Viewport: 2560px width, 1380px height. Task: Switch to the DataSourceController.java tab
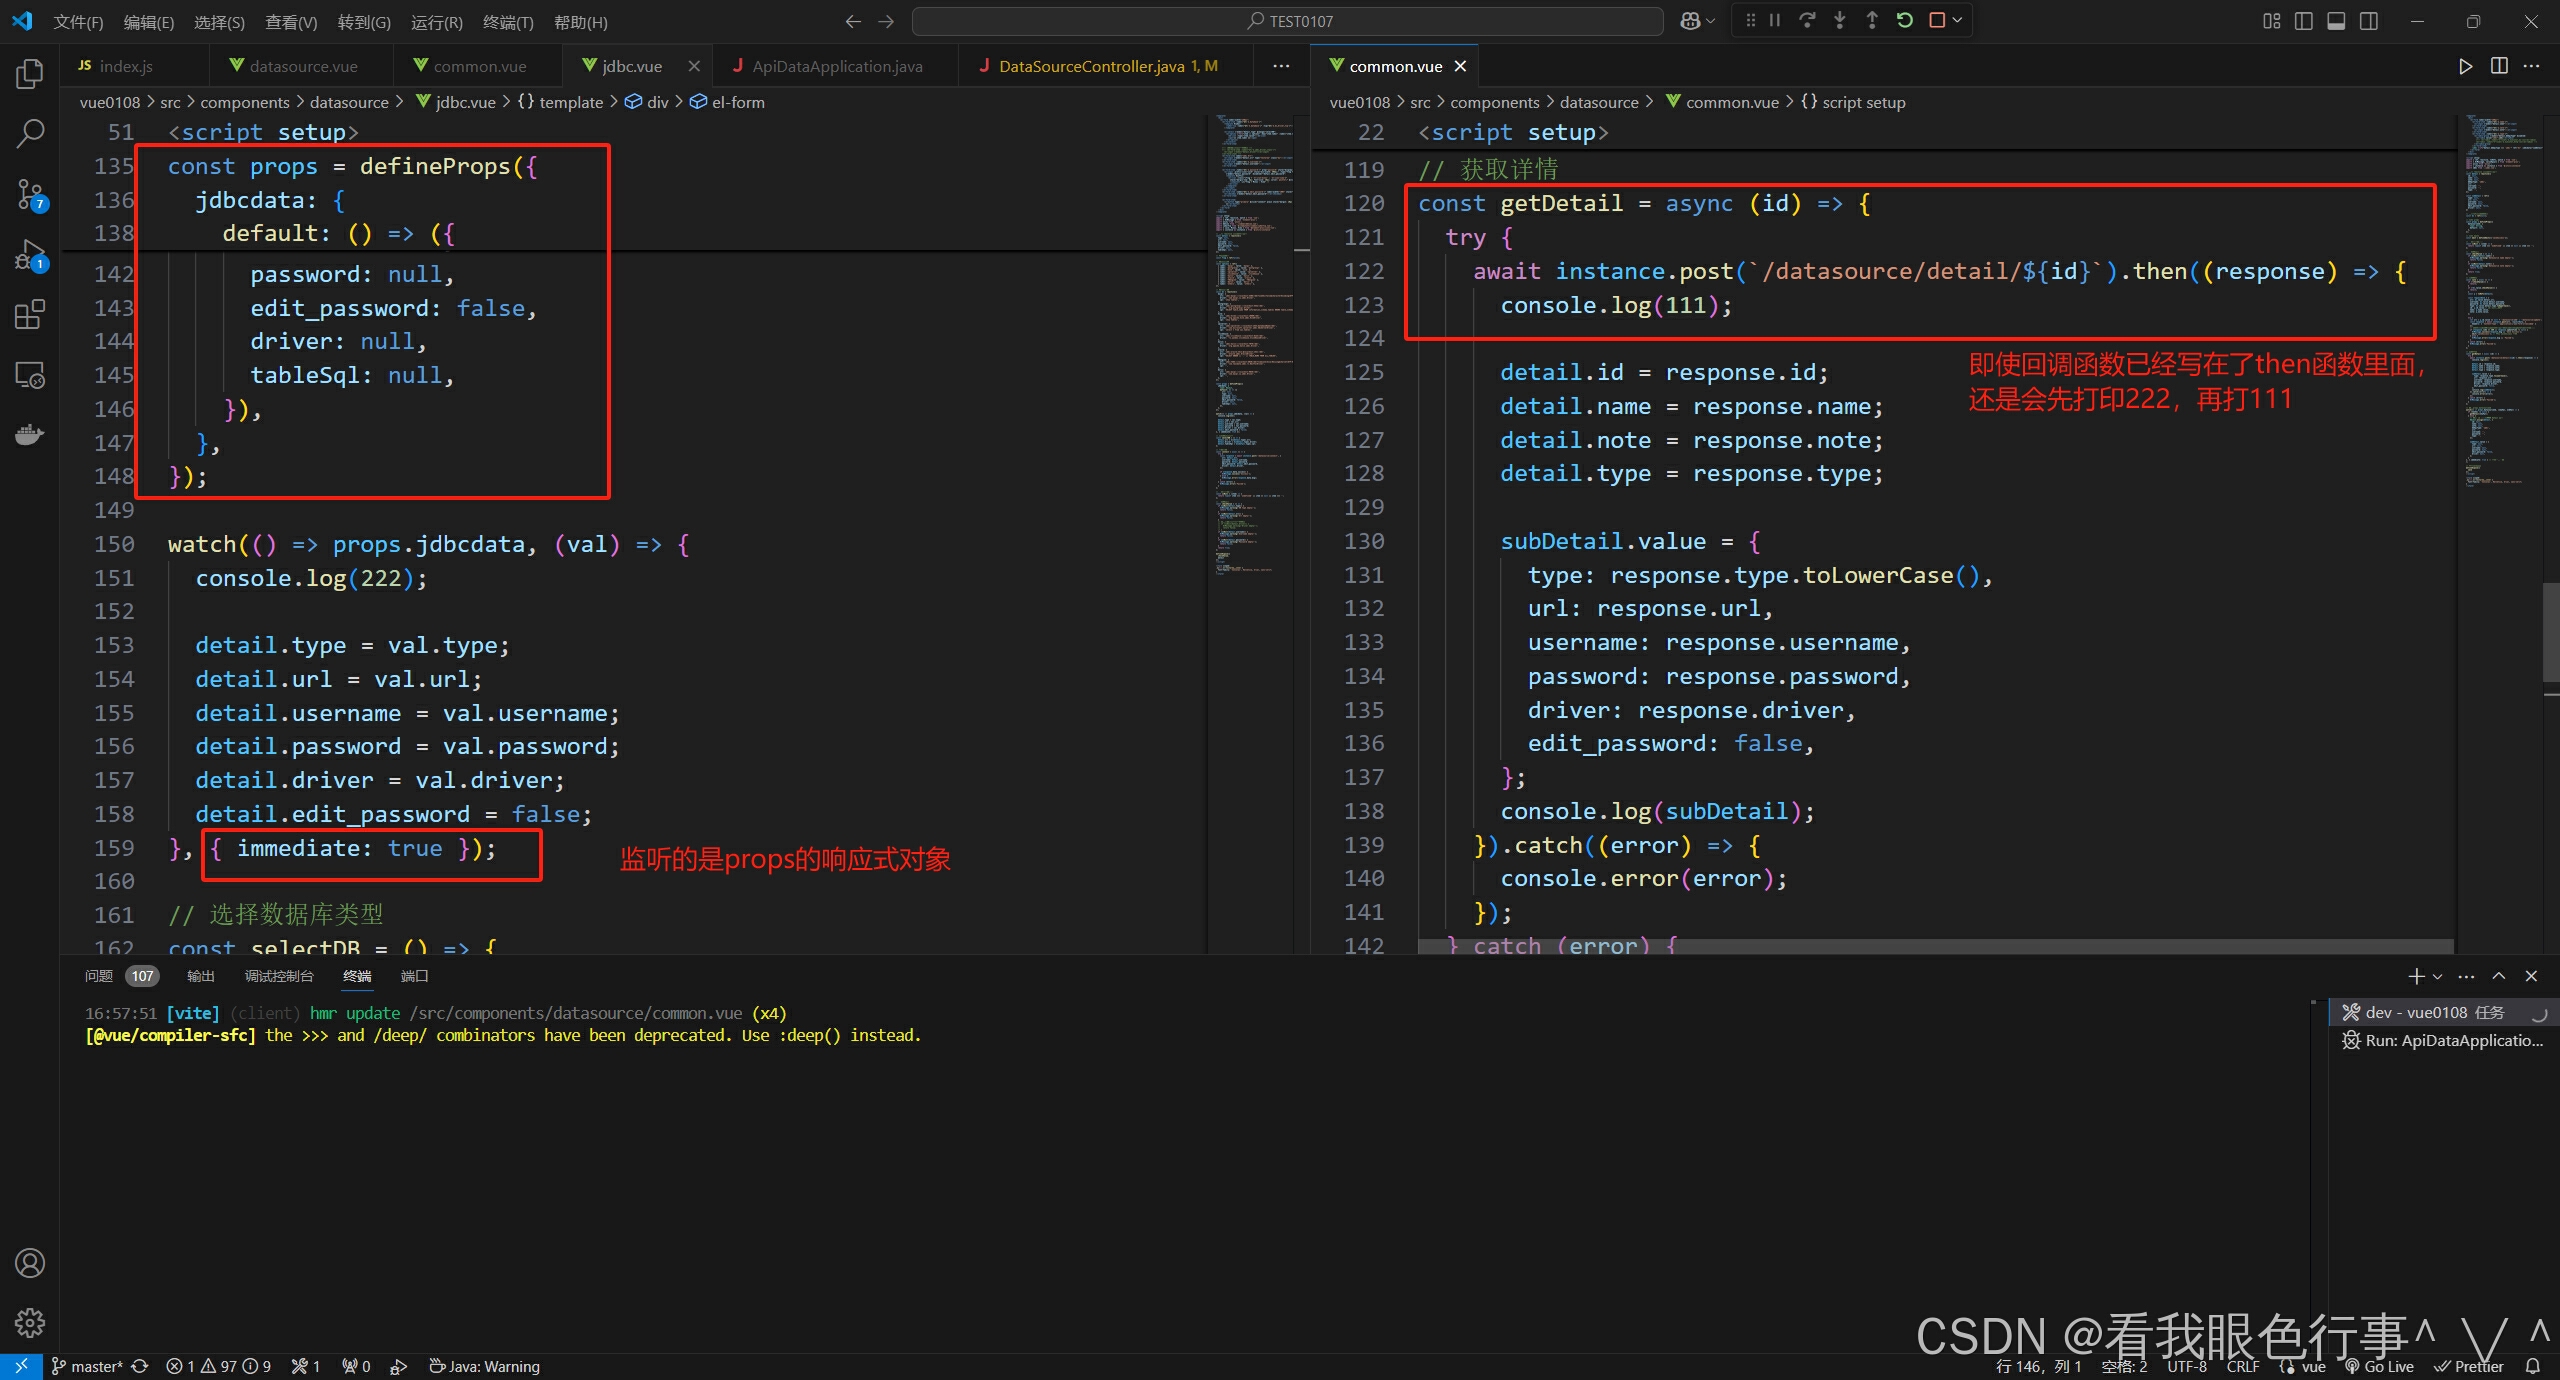[1091, 66]
